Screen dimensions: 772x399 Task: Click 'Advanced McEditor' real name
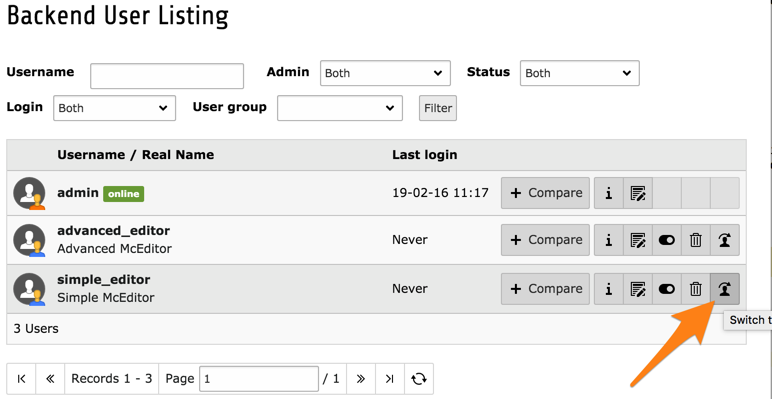coord(114,249)
